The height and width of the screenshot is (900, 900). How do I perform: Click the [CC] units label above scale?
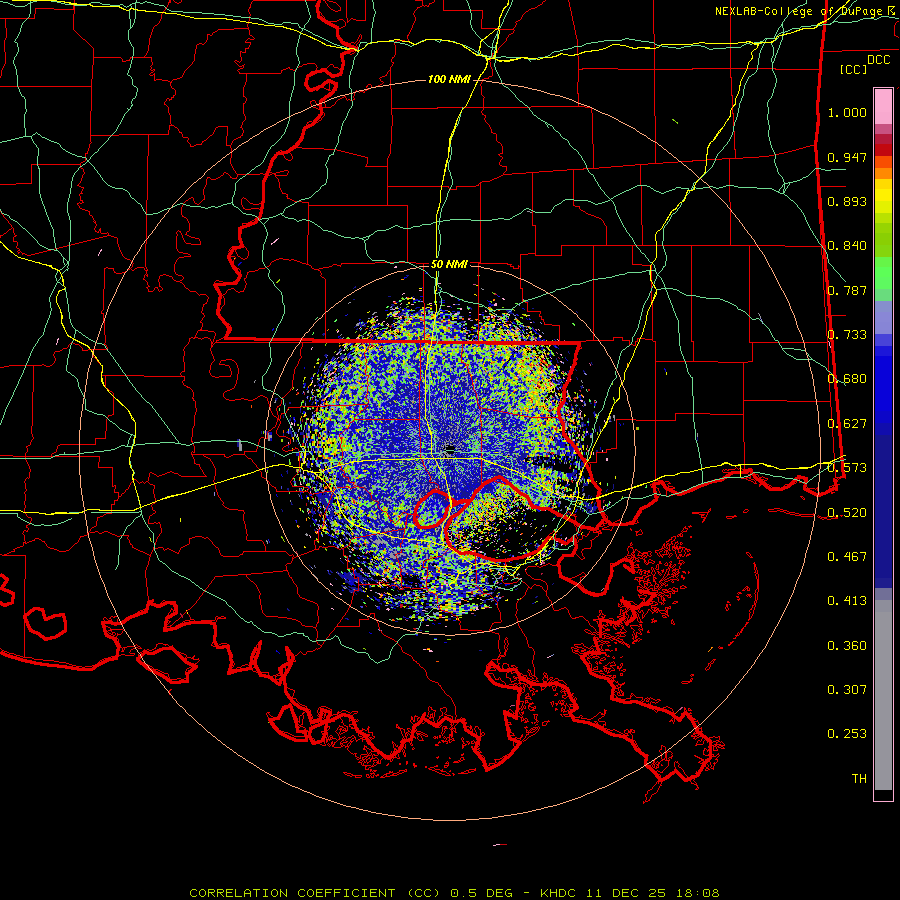tap(853, 69)
